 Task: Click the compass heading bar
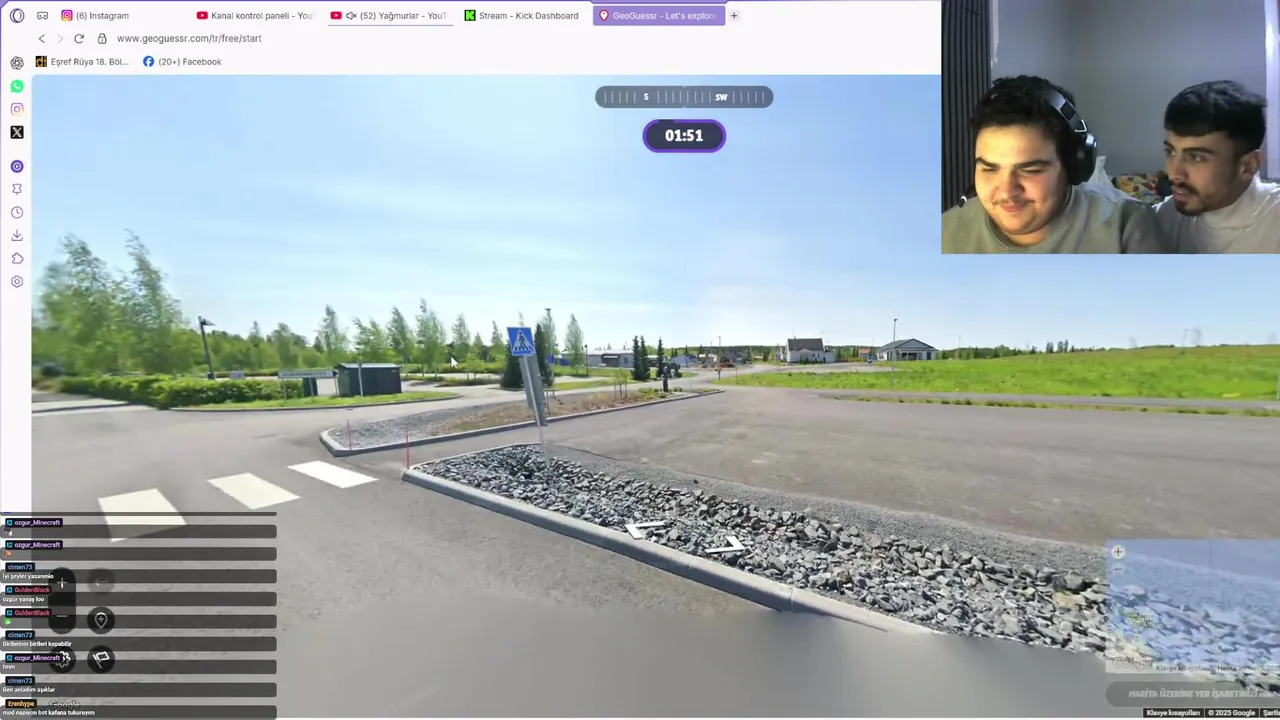pyautogui.click(x=684, y=97)
